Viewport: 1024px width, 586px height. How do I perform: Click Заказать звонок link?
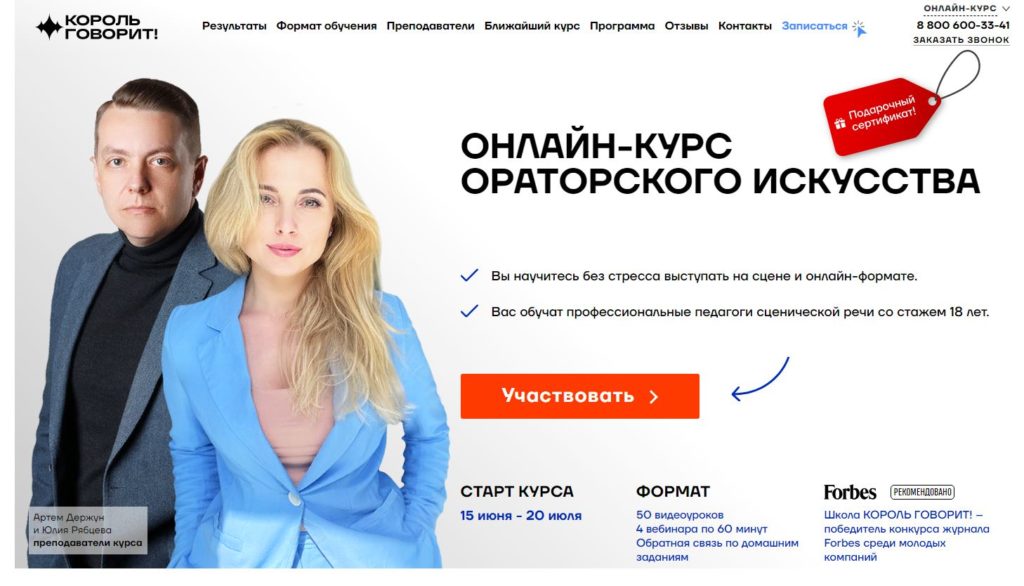point(961,40)
